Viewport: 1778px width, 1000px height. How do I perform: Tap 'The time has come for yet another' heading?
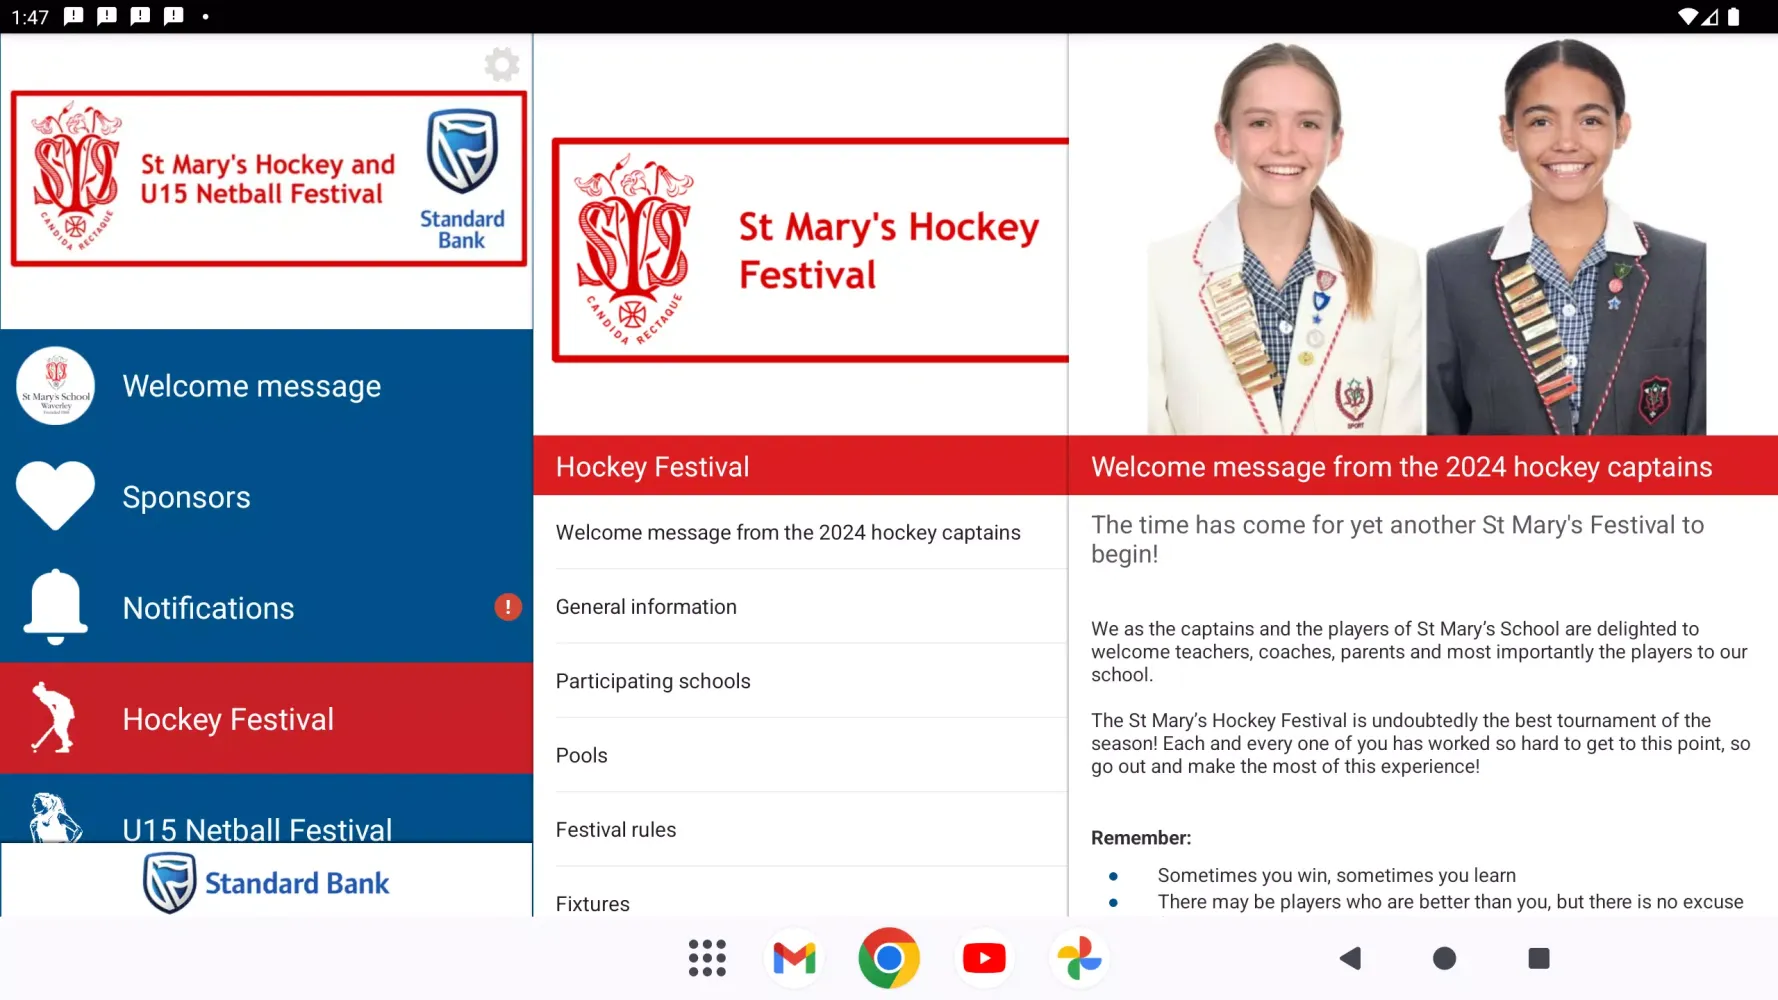[1397, 539]
